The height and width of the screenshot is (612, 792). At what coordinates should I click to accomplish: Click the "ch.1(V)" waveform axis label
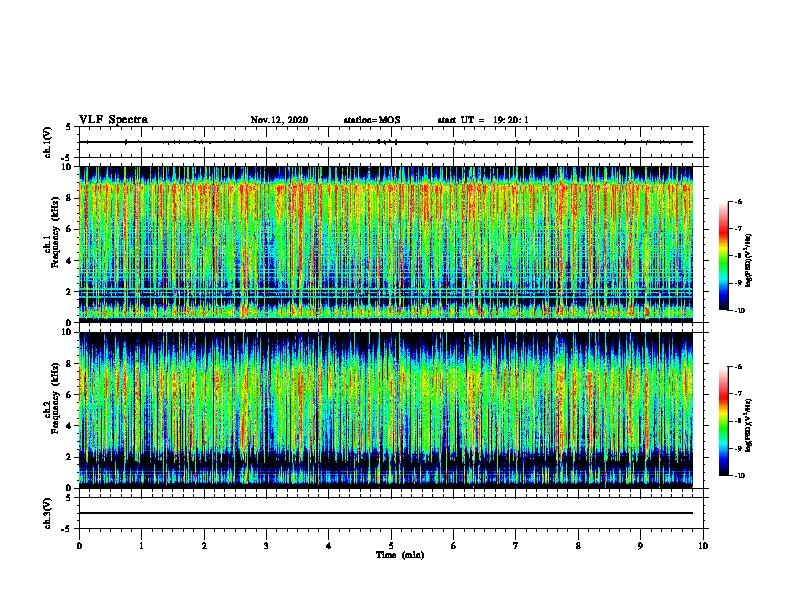tap(48, 142)
